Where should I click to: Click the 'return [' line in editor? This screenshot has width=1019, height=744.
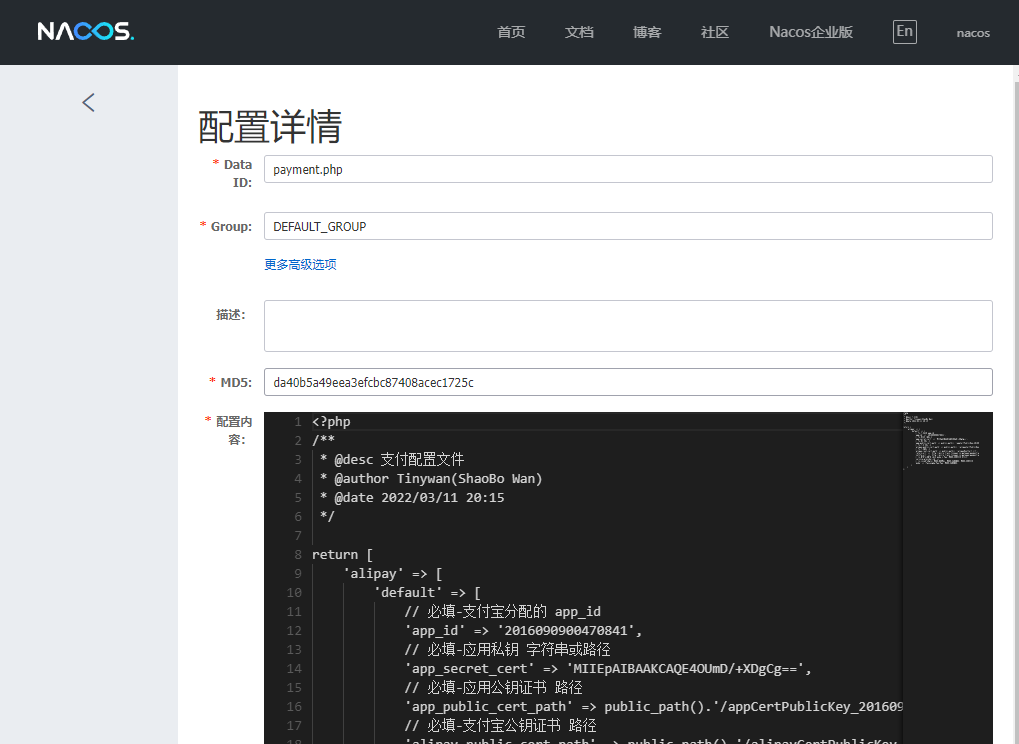(342, 554)
